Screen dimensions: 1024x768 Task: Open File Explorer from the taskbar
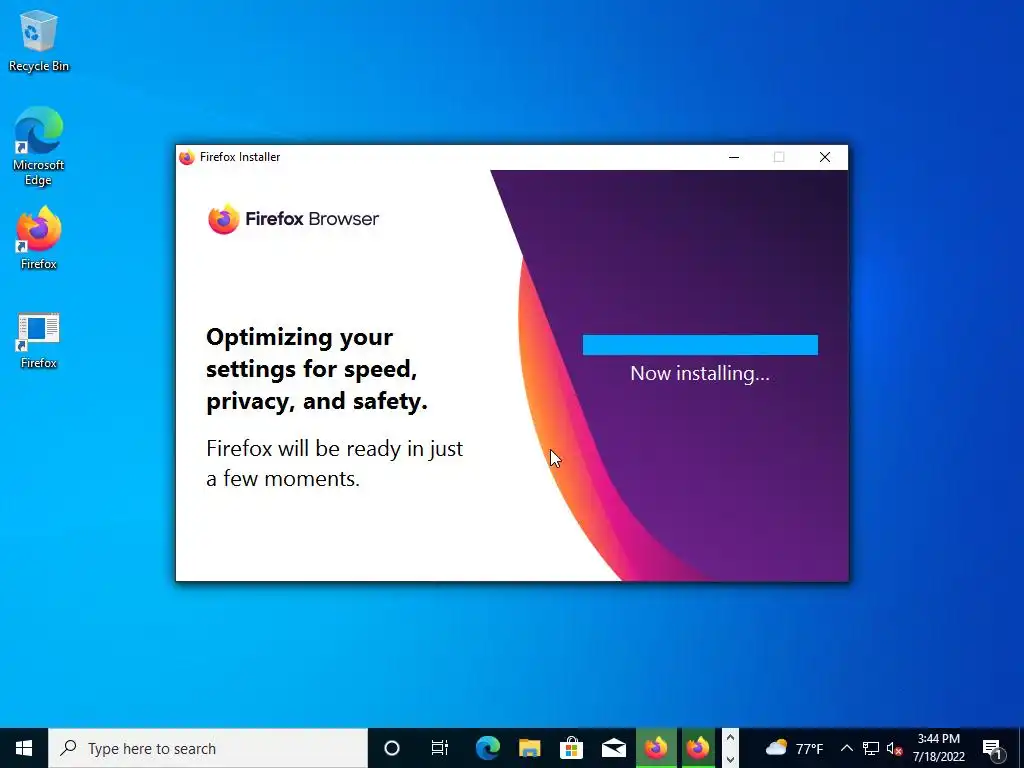click(x=530, y=748)
